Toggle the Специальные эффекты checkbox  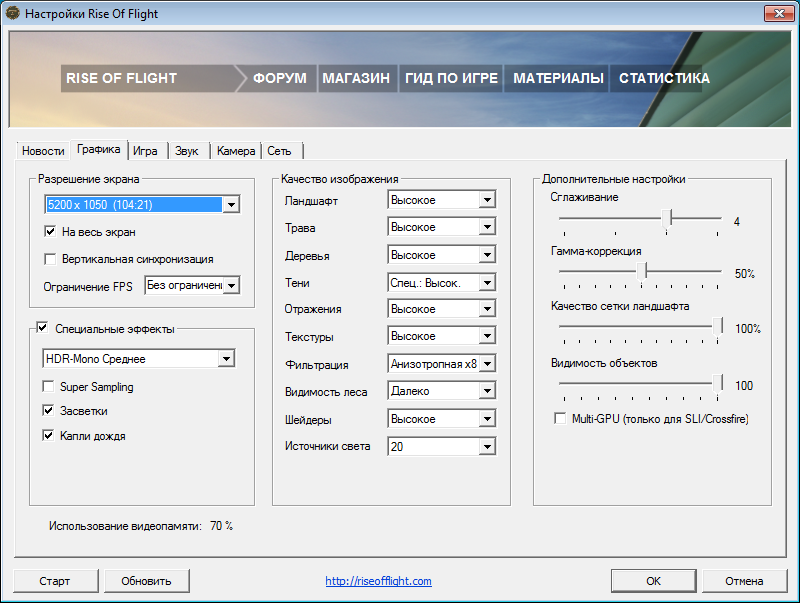click(42, 328)
